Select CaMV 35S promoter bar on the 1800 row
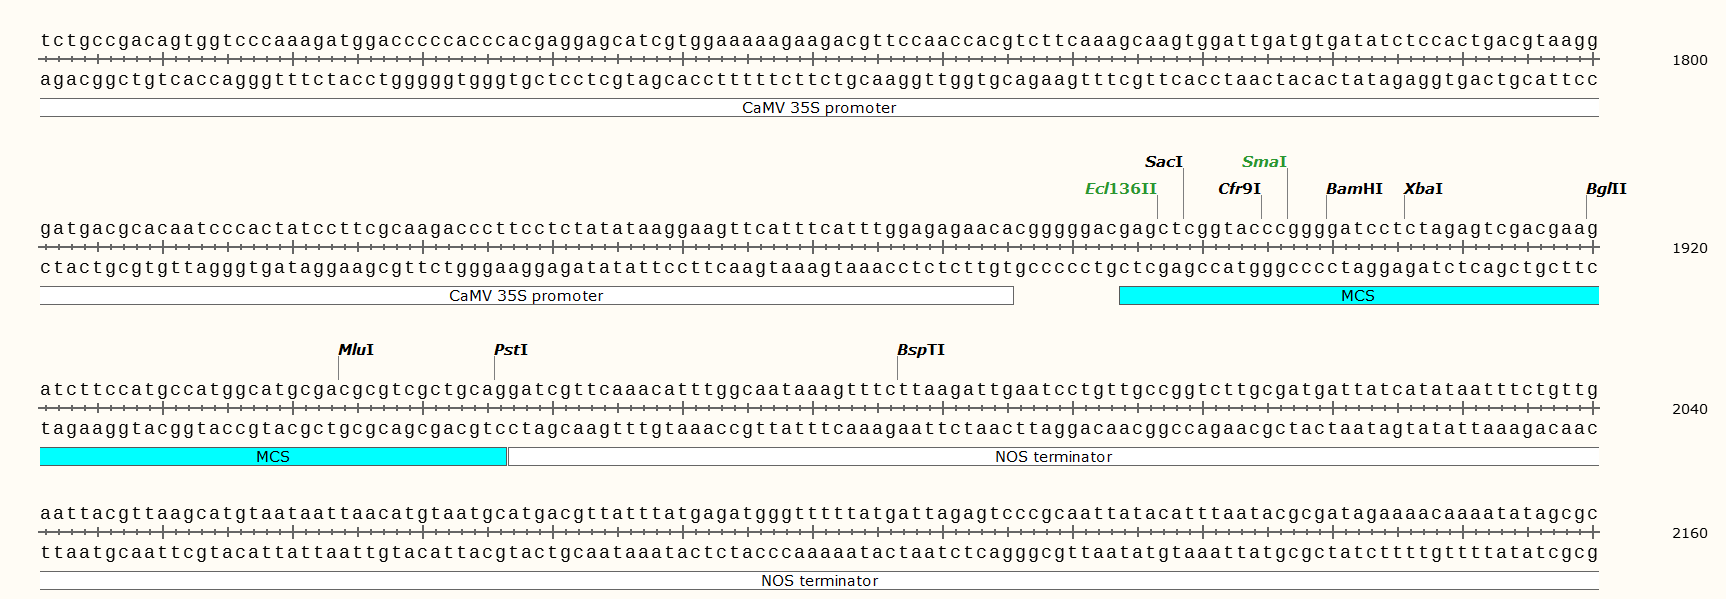This screenshot has height=599, width=1726. [x=819, y=108]
